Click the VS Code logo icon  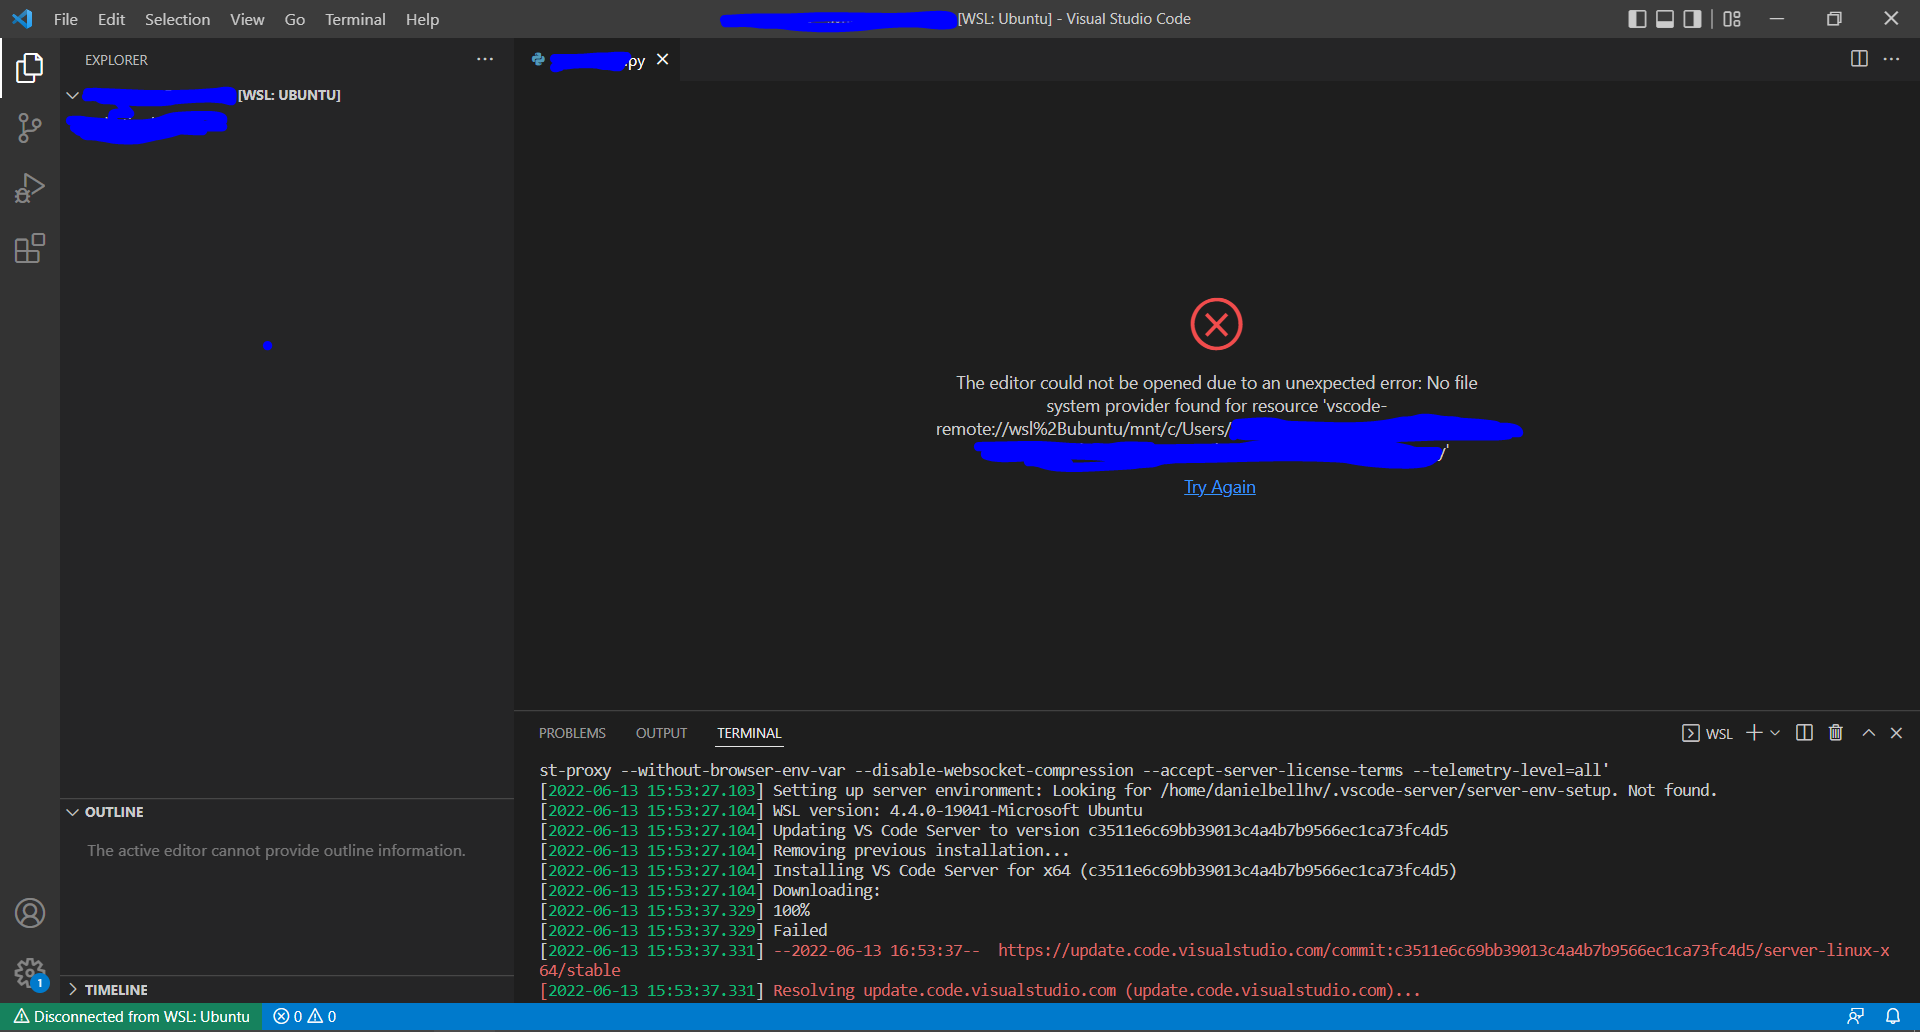click(22, 19)
